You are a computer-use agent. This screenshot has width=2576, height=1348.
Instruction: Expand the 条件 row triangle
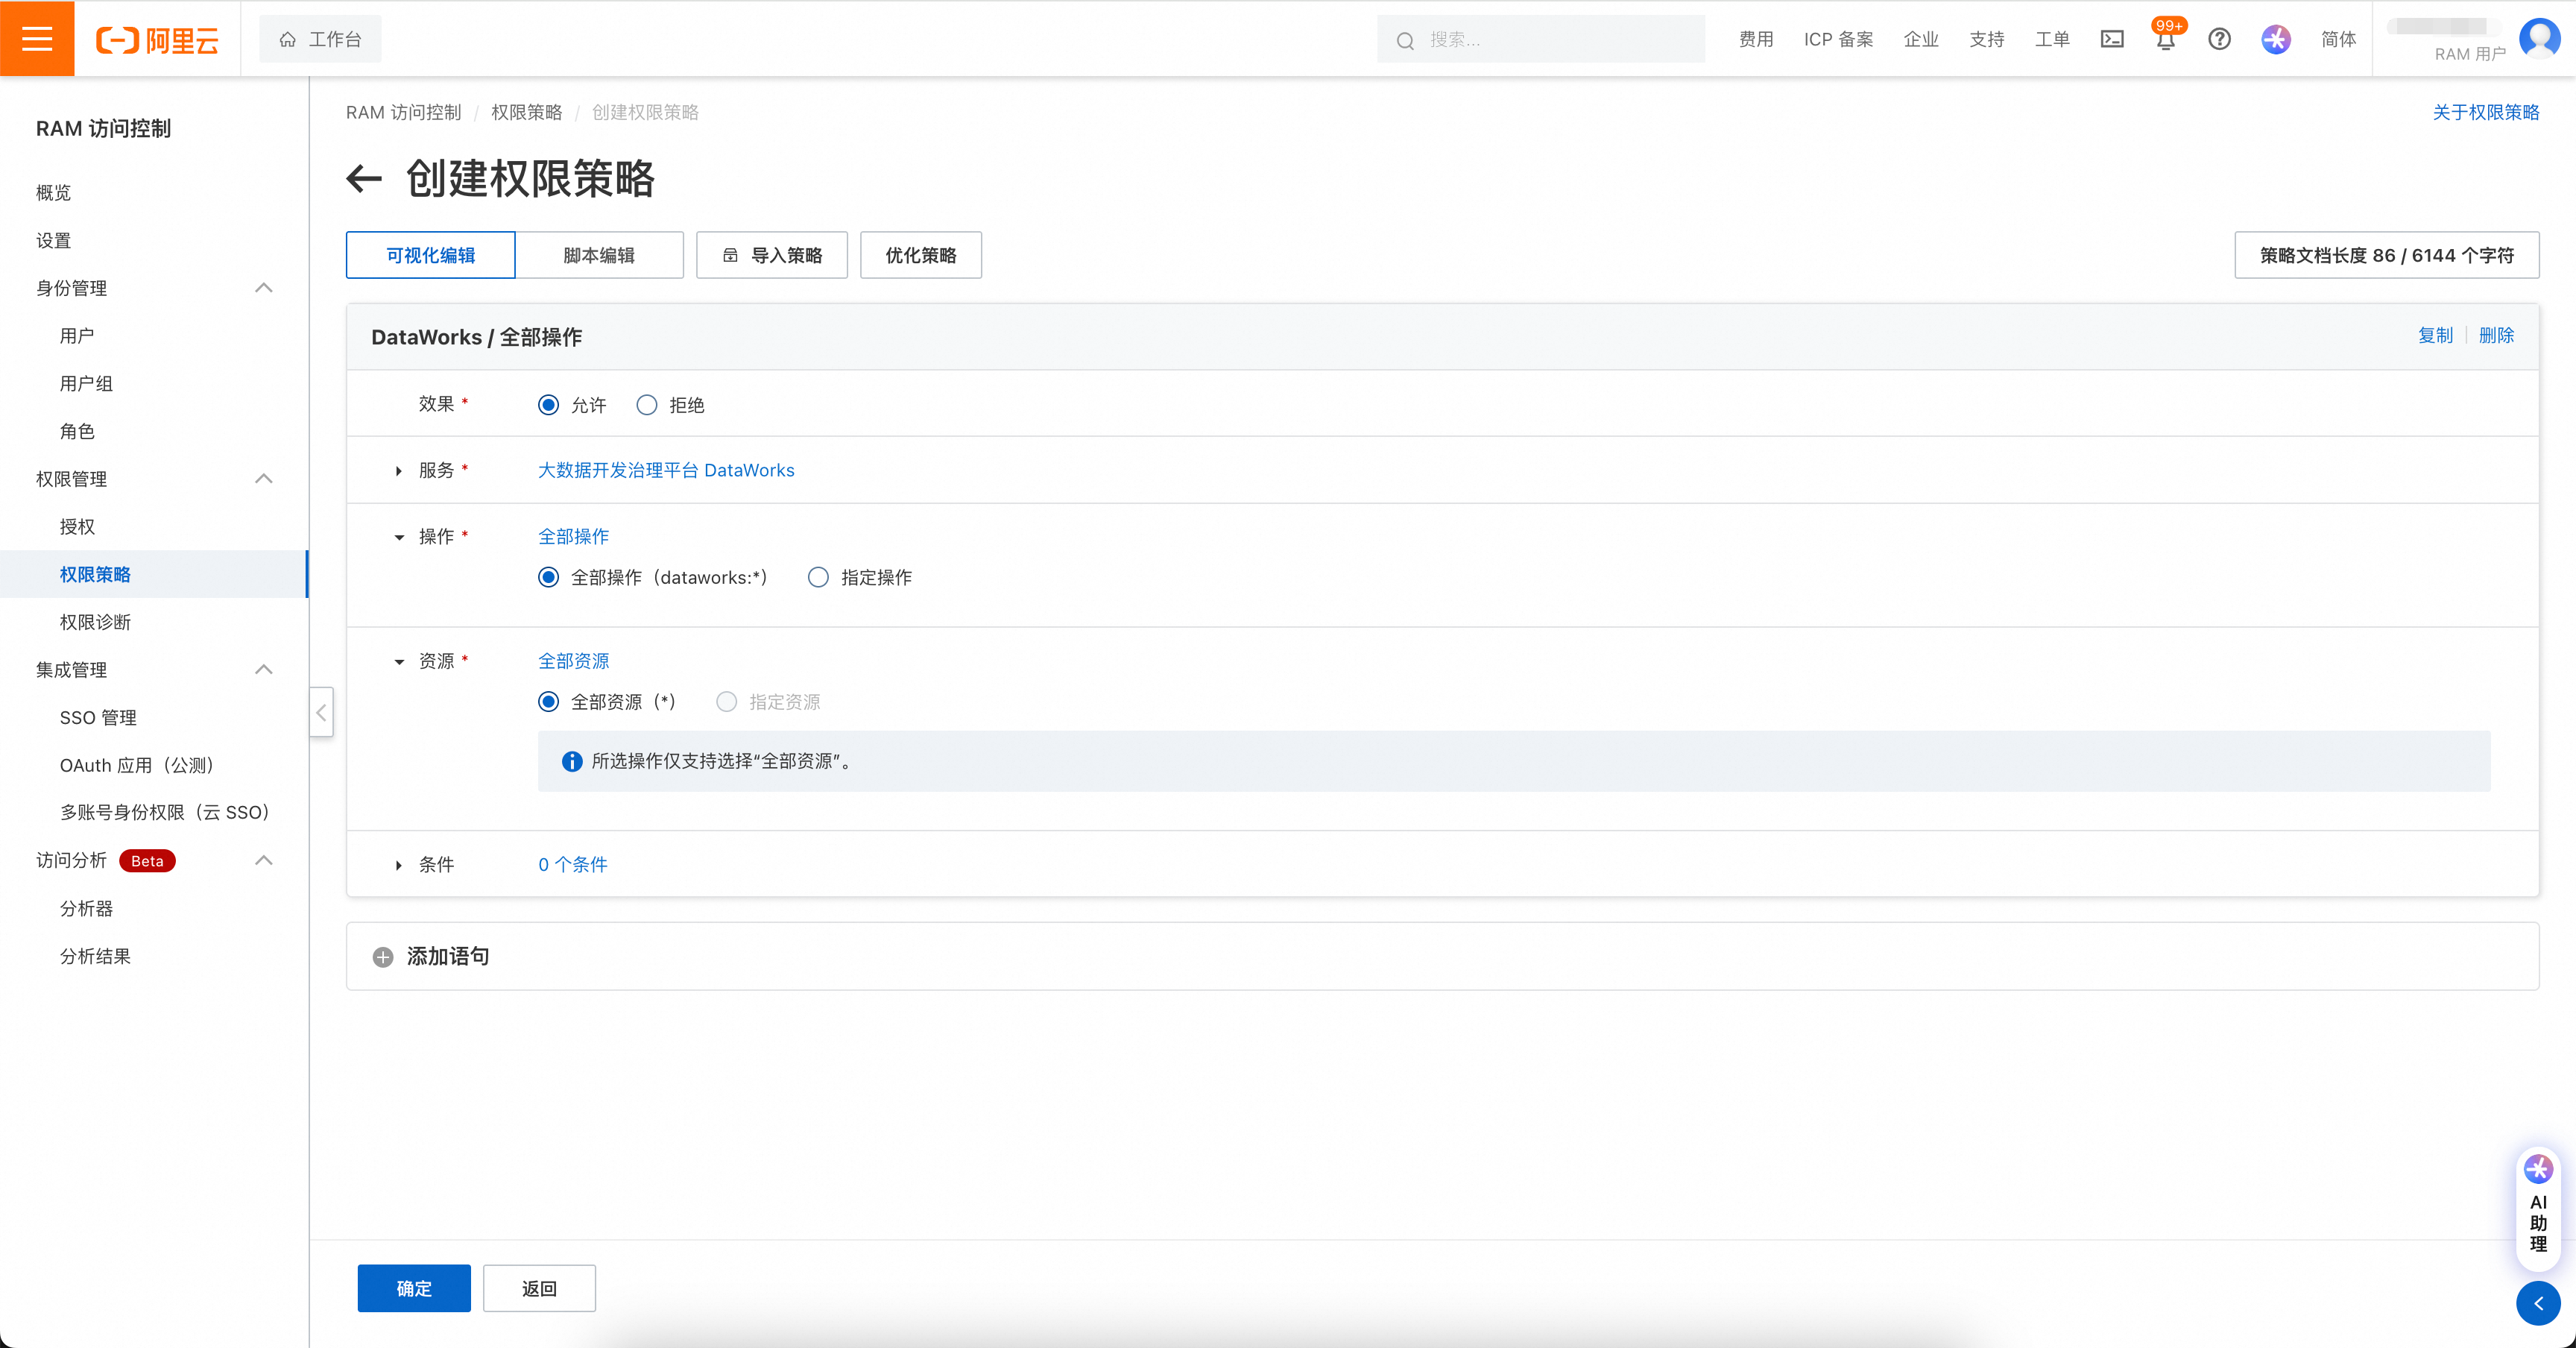[399, 865]
